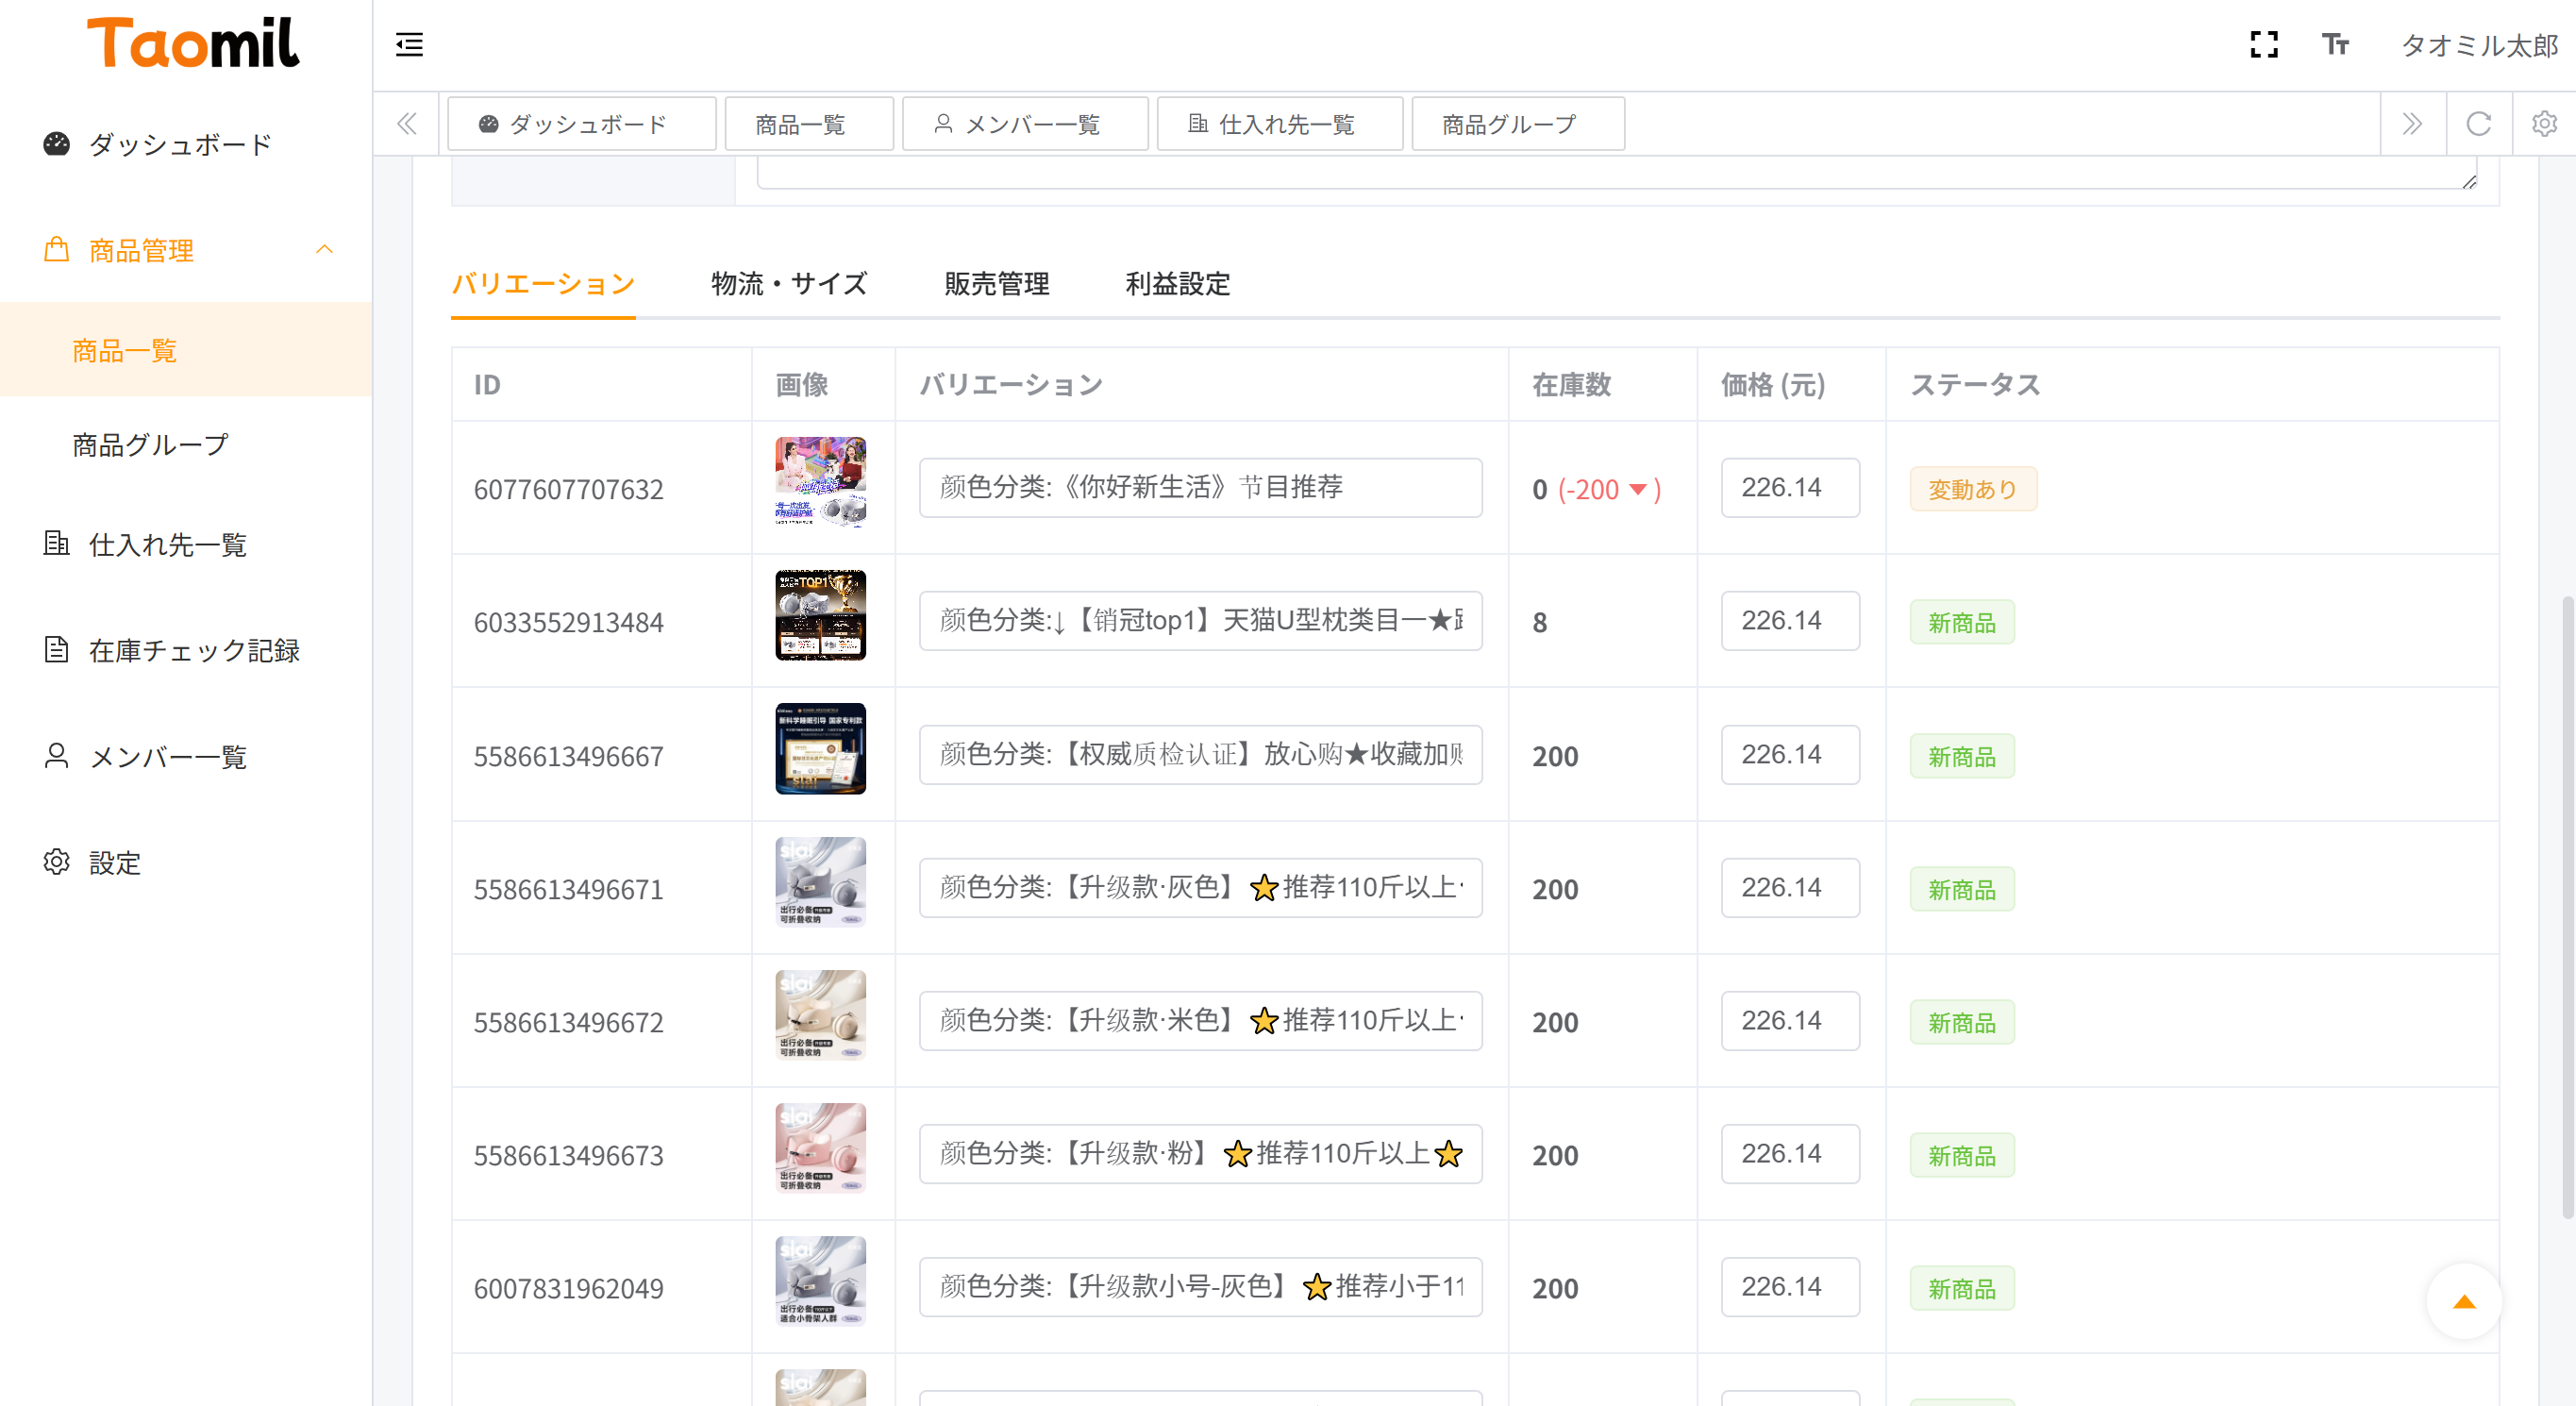This screenshot has height=1406, width=2576.
Task: Edit variation field 升级款·米色
Action: click(x=1200, y=1020)
